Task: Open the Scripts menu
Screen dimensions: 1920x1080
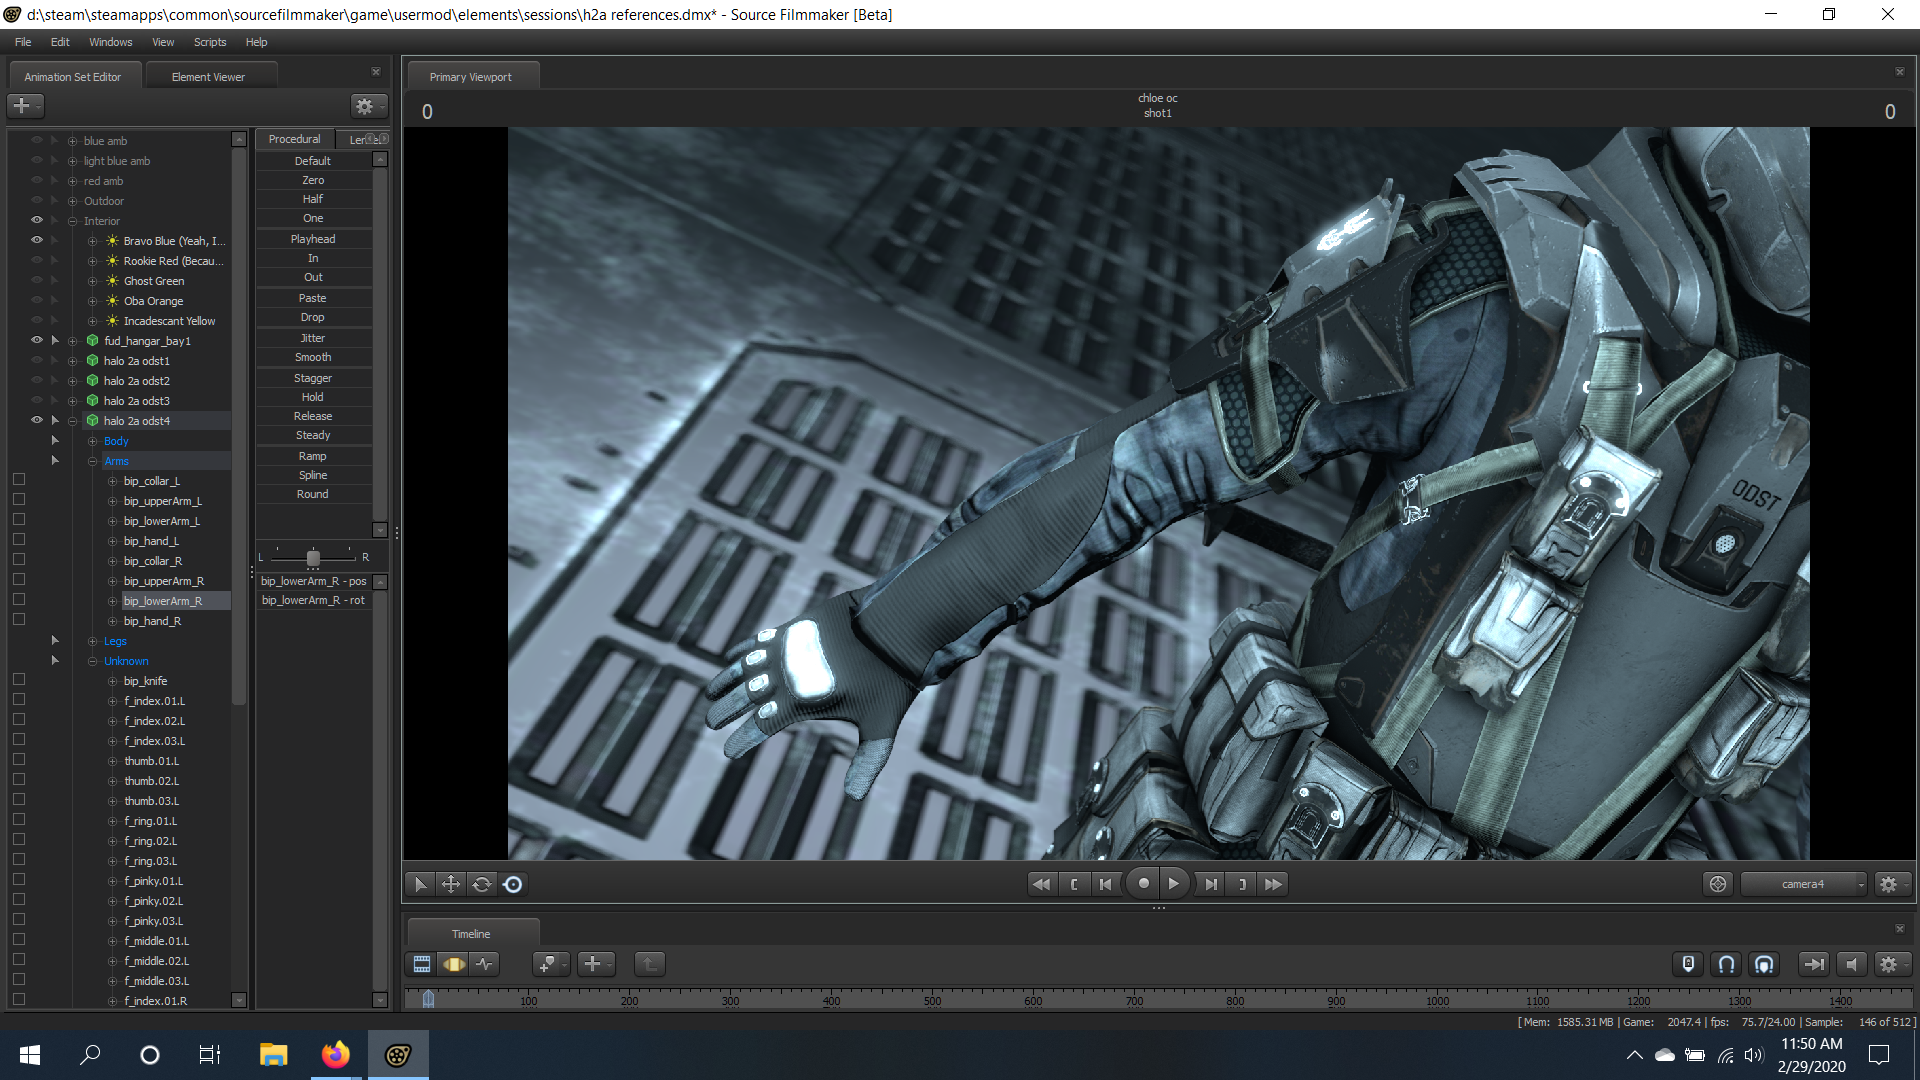Action: [210, 42]
